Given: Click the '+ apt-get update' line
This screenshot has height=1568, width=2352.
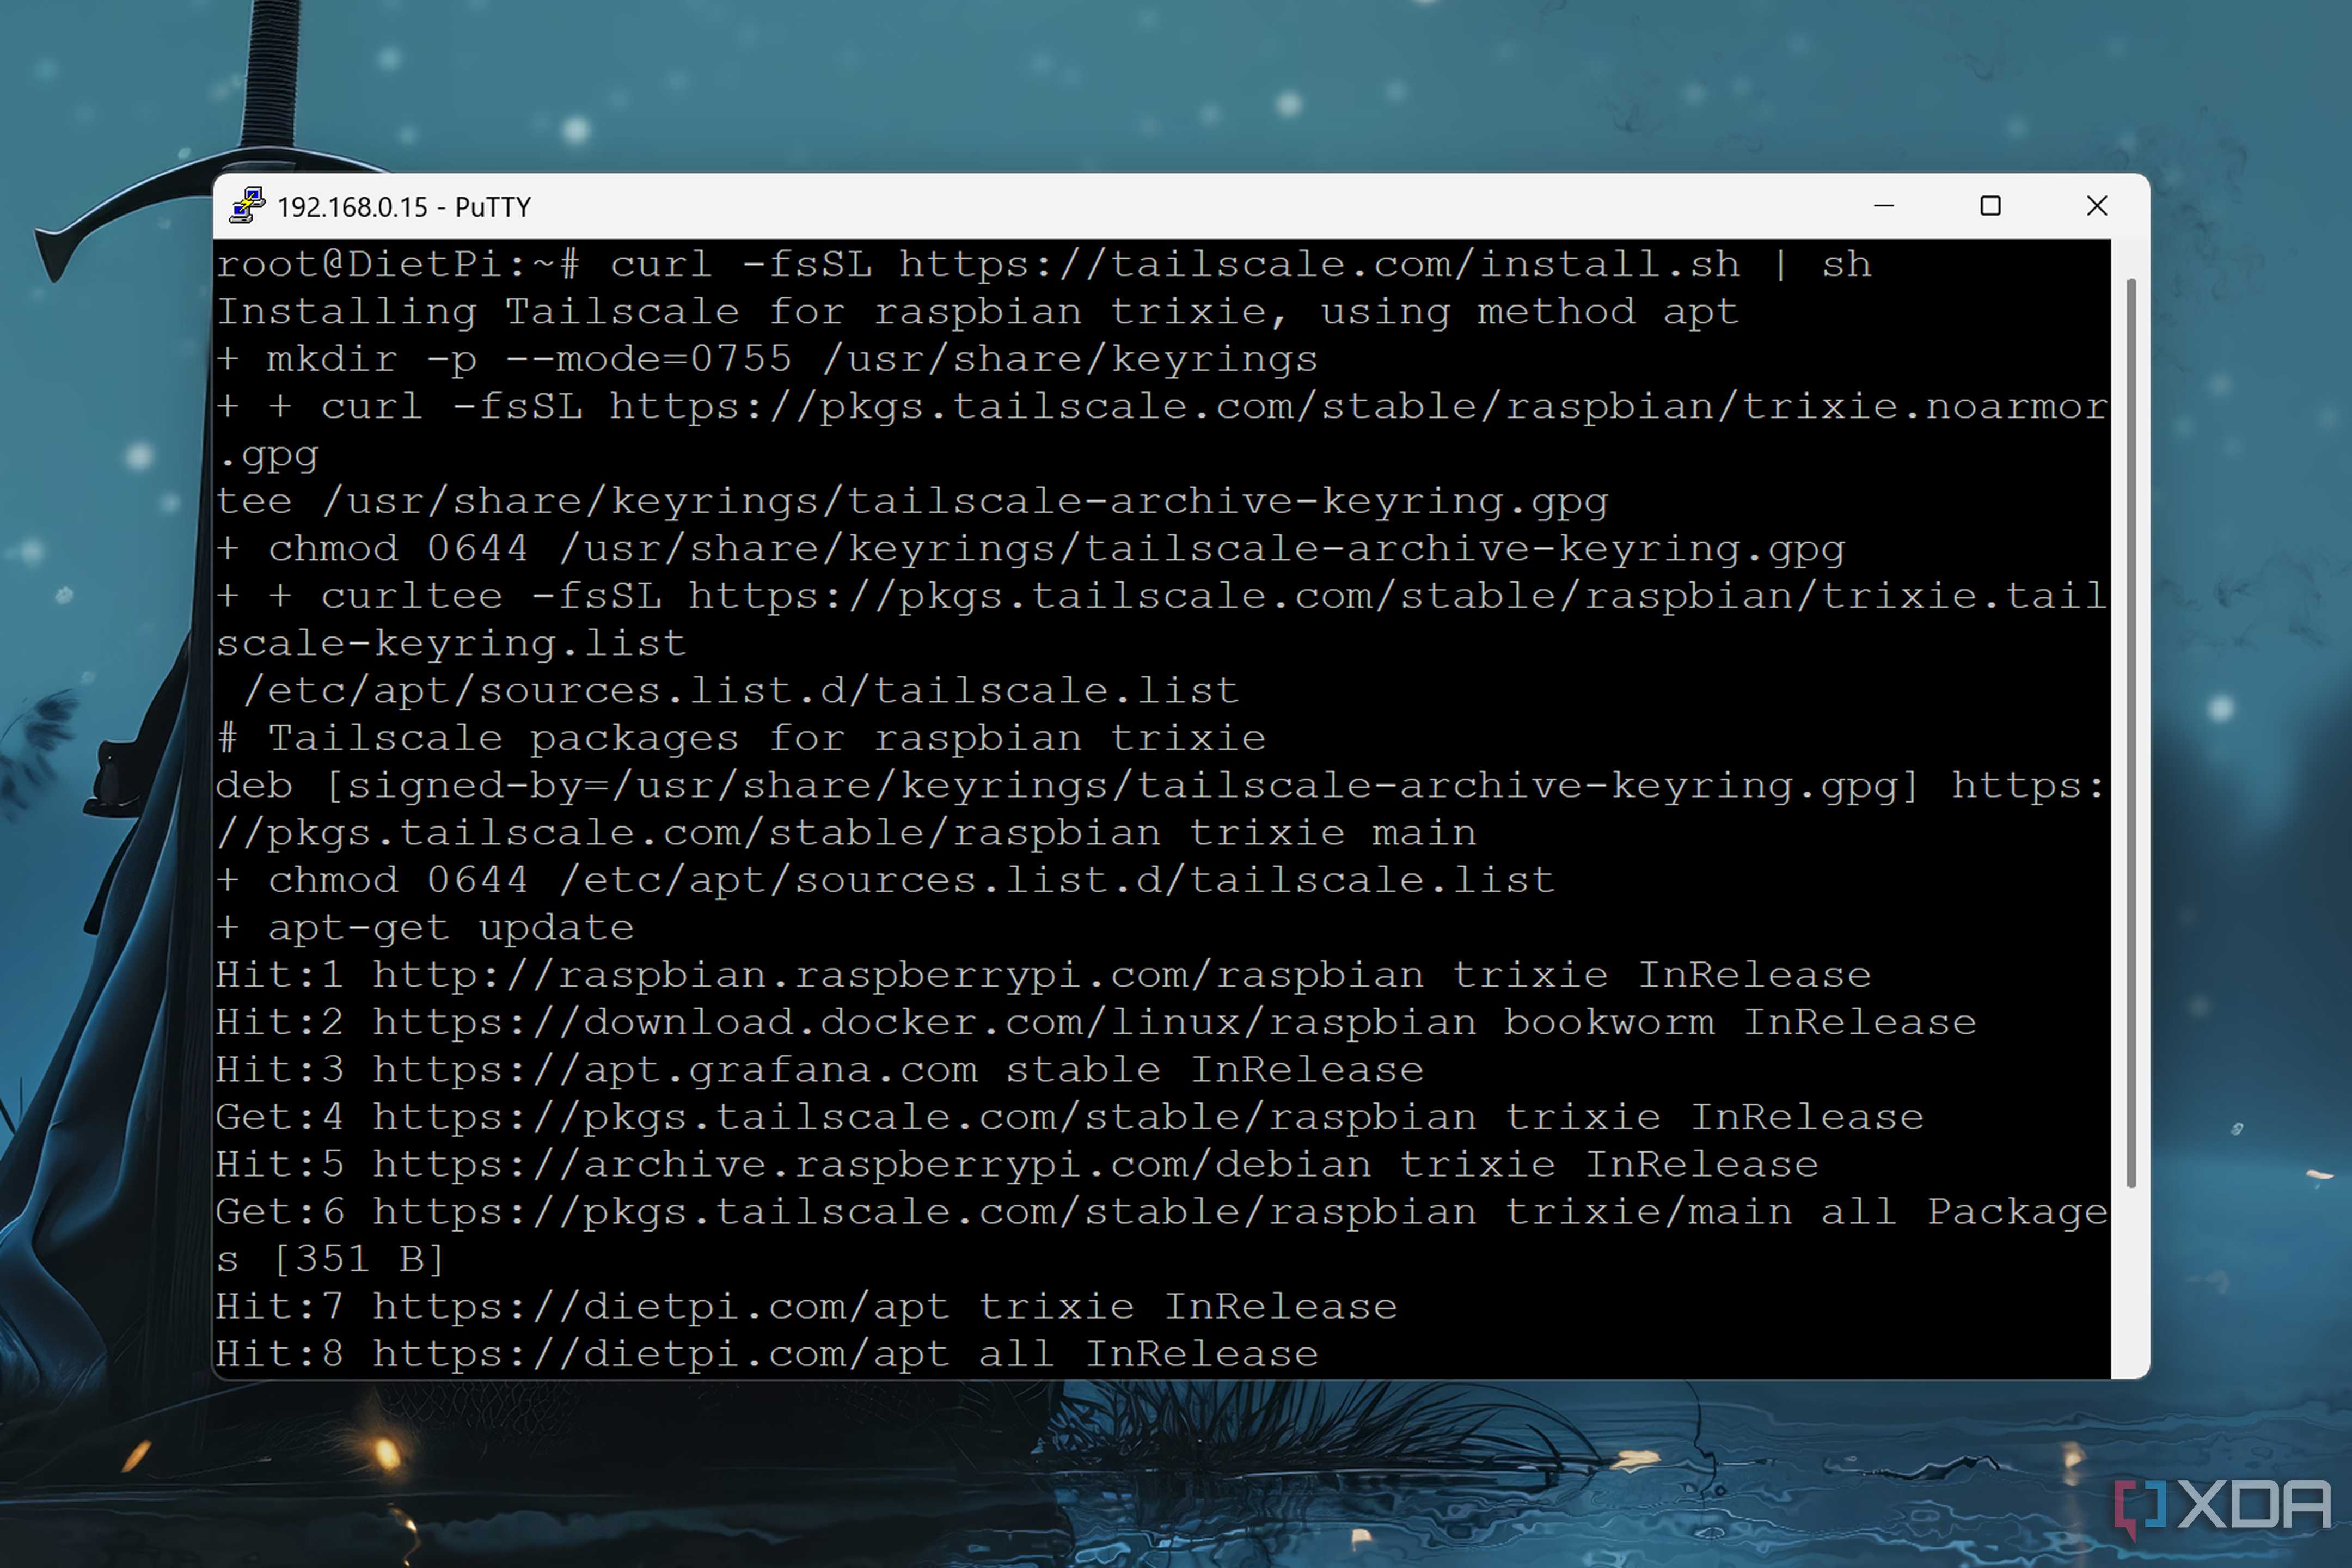Looking at the screenshot, I should point(425,928).
